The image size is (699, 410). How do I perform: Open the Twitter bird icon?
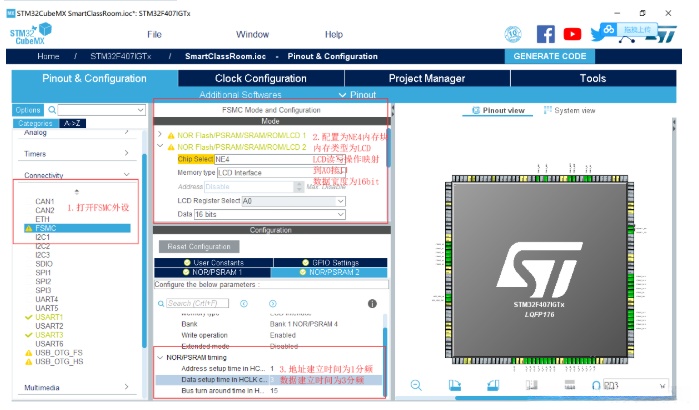point(596,35)
